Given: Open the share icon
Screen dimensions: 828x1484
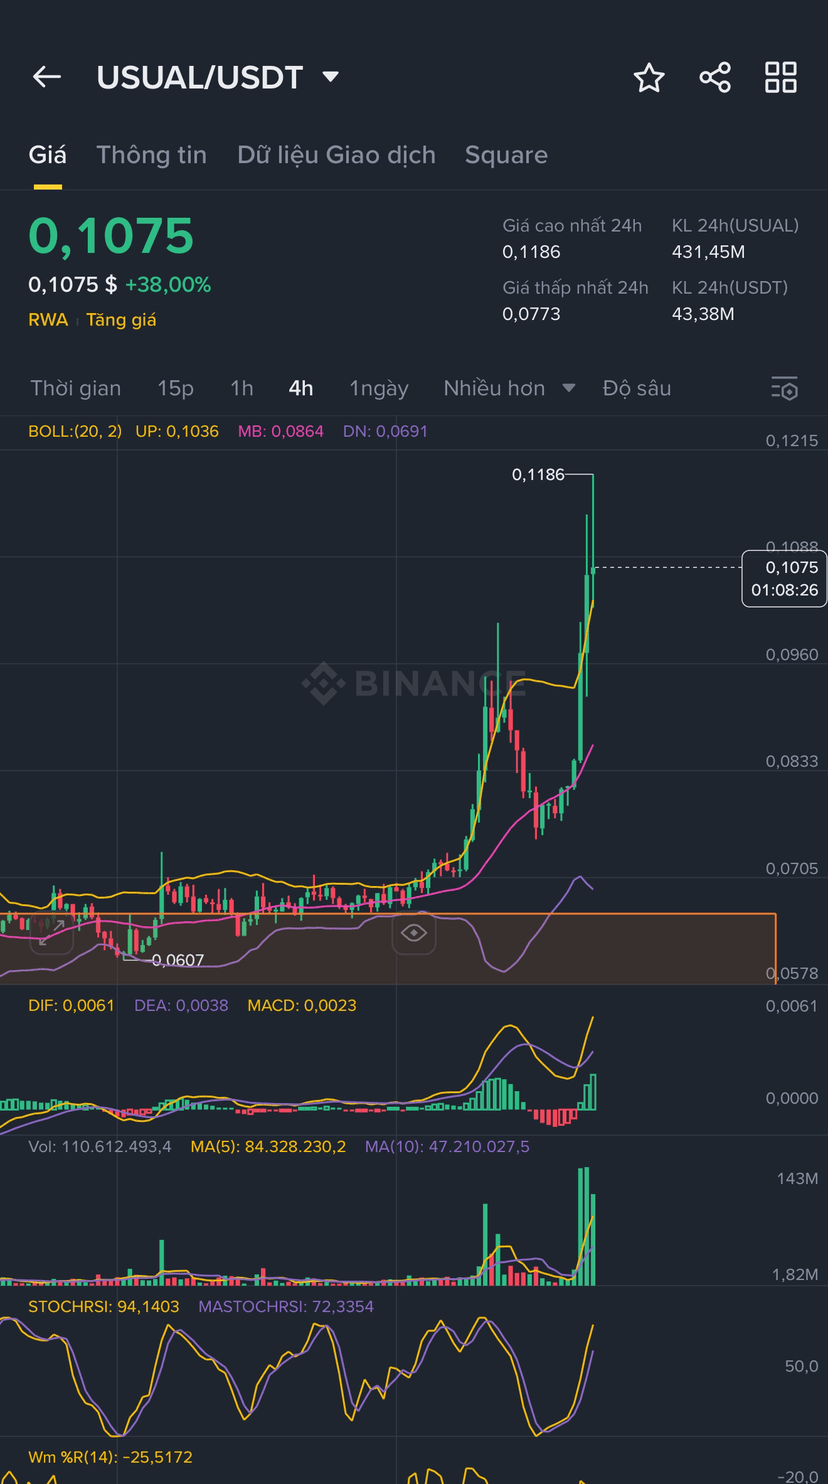Looking at the screenshot, I should [x=715, y=77].
